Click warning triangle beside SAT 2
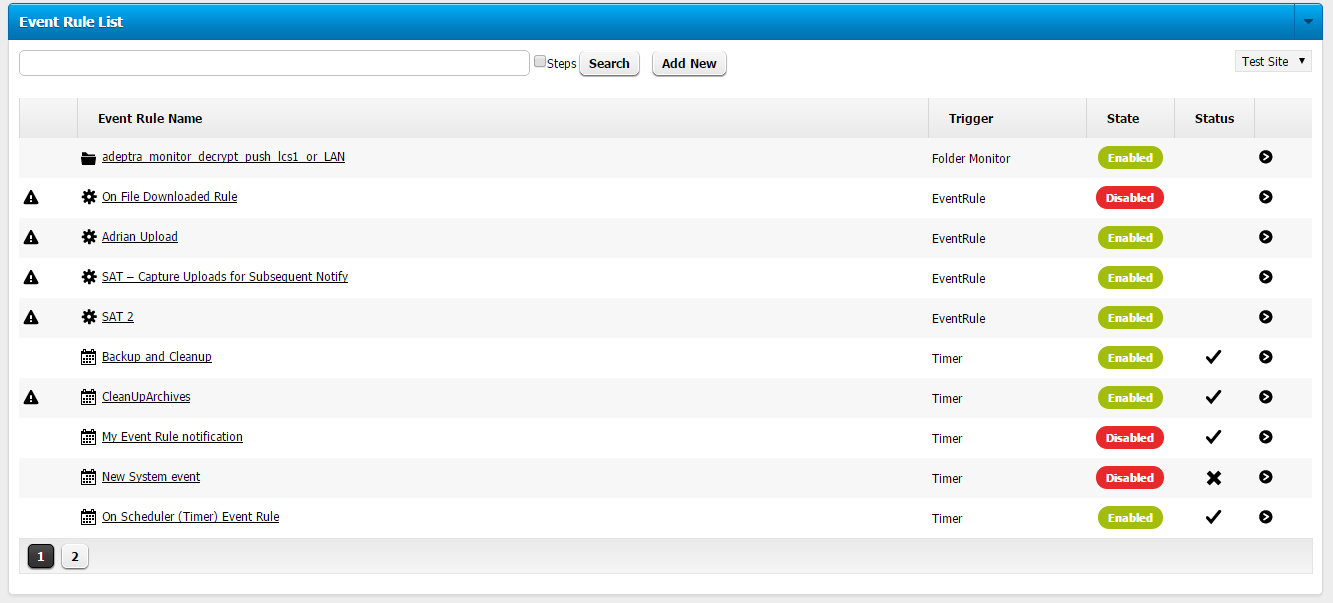This screenshot has height=603, width=1333. tap(31, 318)
